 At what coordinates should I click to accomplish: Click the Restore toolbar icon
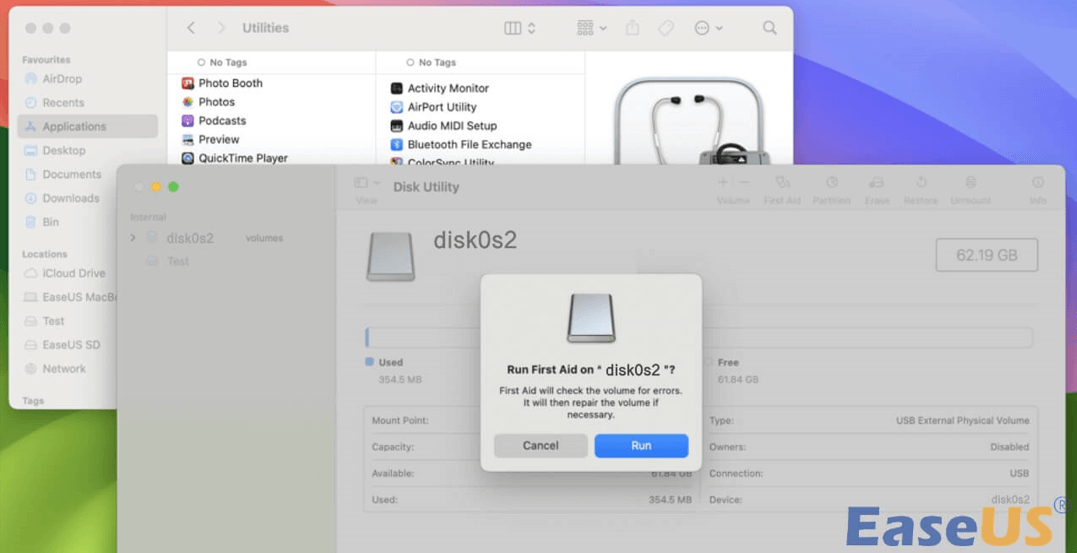click(x=921, y=184)
